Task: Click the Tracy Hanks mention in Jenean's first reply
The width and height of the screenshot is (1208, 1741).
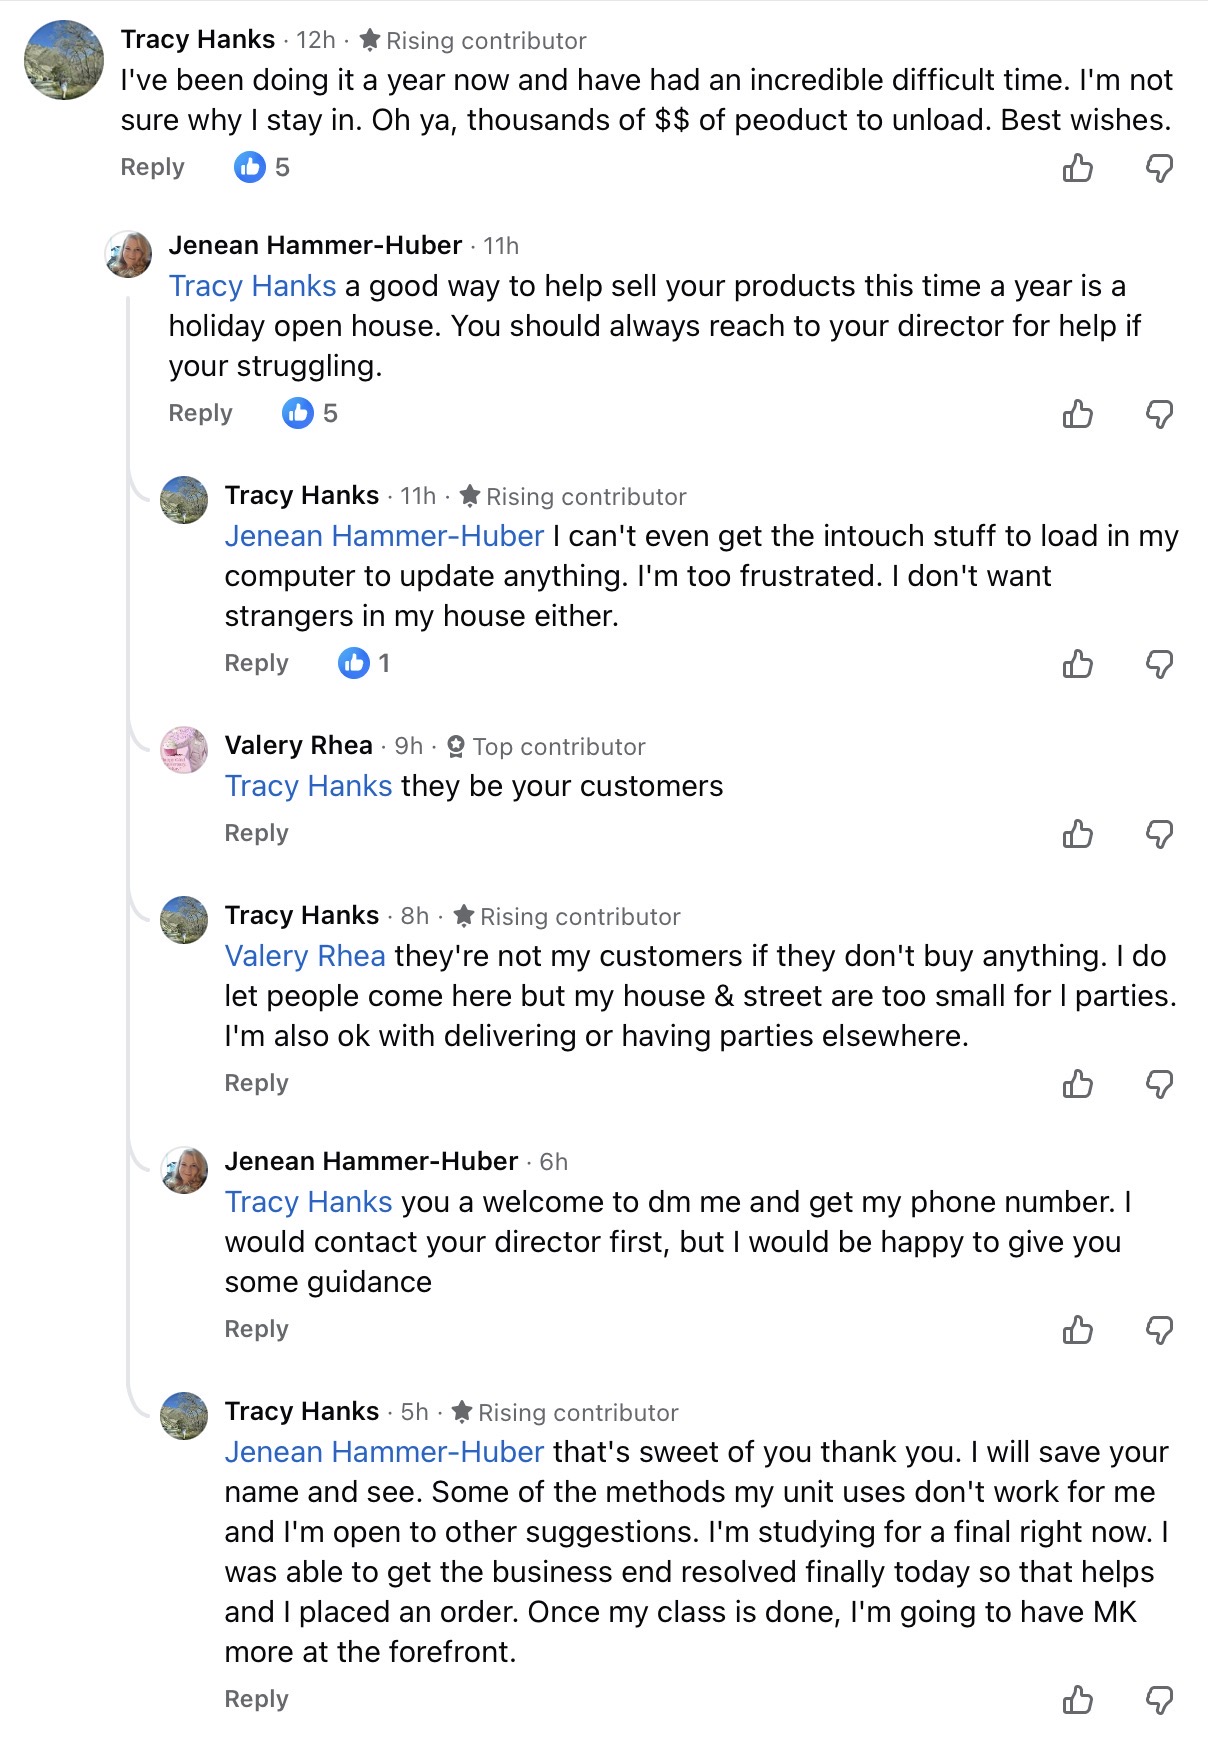Action: click(252, 286)
